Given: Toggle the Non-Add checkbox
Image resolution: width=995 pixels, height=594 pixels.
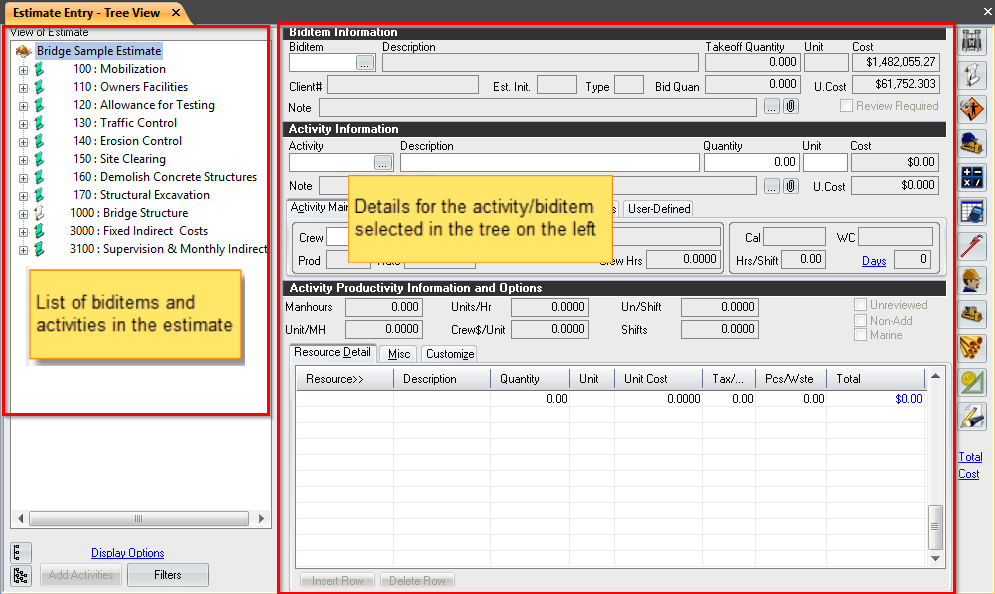Looking at the screenshot, I should point(861,321).
